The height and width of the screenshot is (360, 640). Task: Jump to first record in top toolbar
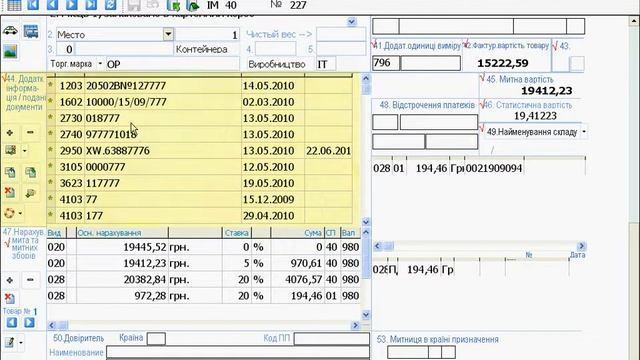click(x=33, y=5)
